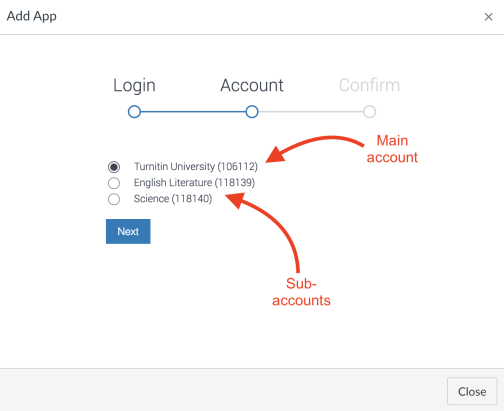
Task: Click the blue Next button
Action: point(128,231)
